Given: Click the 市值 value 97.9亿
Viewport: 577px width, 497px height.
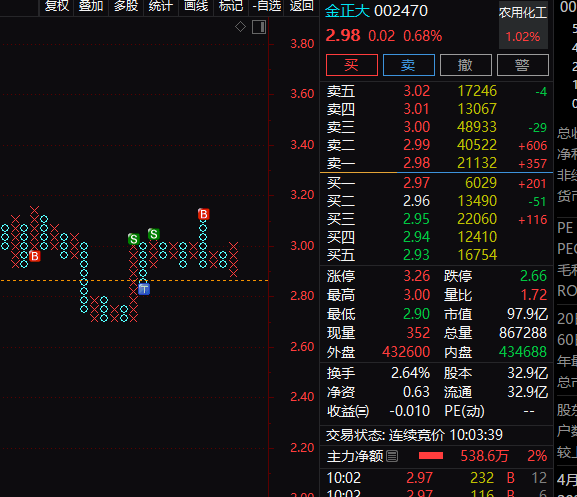Looking at the screenshot, I should (527, 314).
